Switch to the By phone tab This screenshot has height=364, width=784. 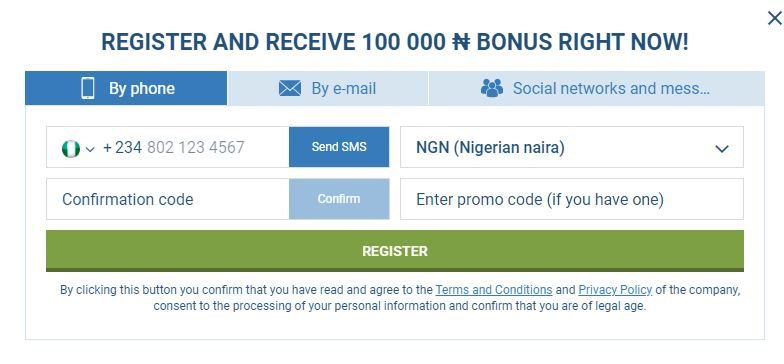pos(126,88)
